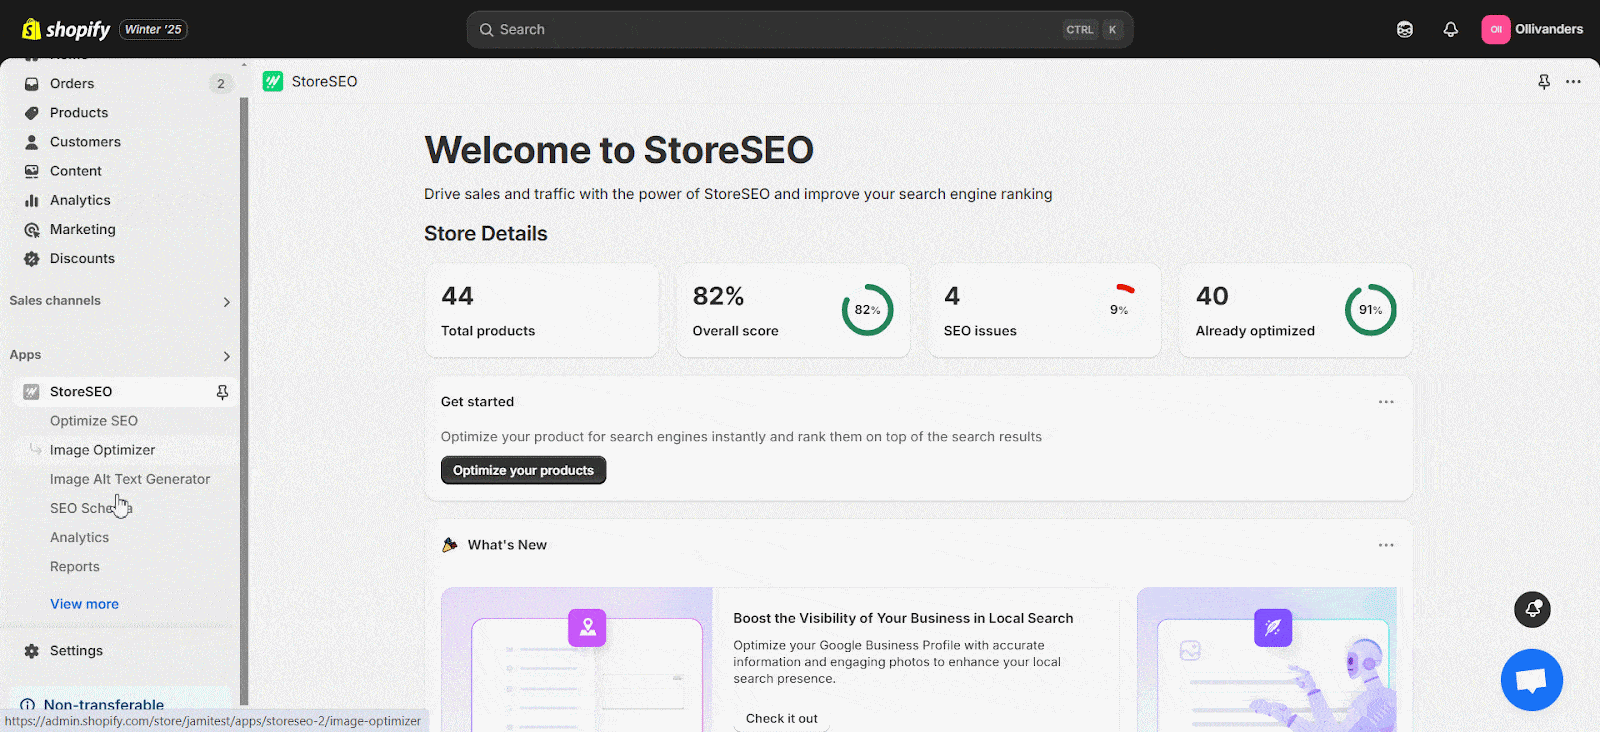Viewport: 1600px width, 732px height.
Task: Open the Ollivanders account avatar
Action: click(x=1496, y=29)
